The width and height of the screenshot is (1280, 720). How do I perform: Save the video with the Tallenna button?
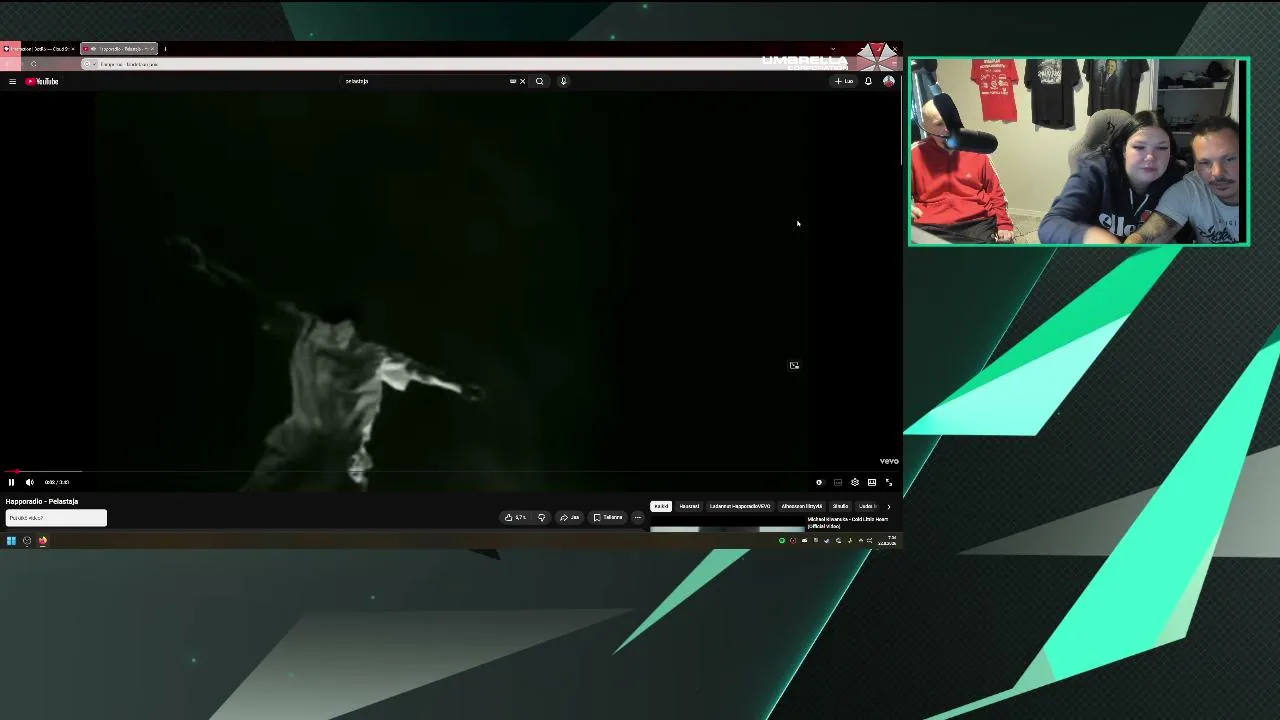click(x=608, y=517)
